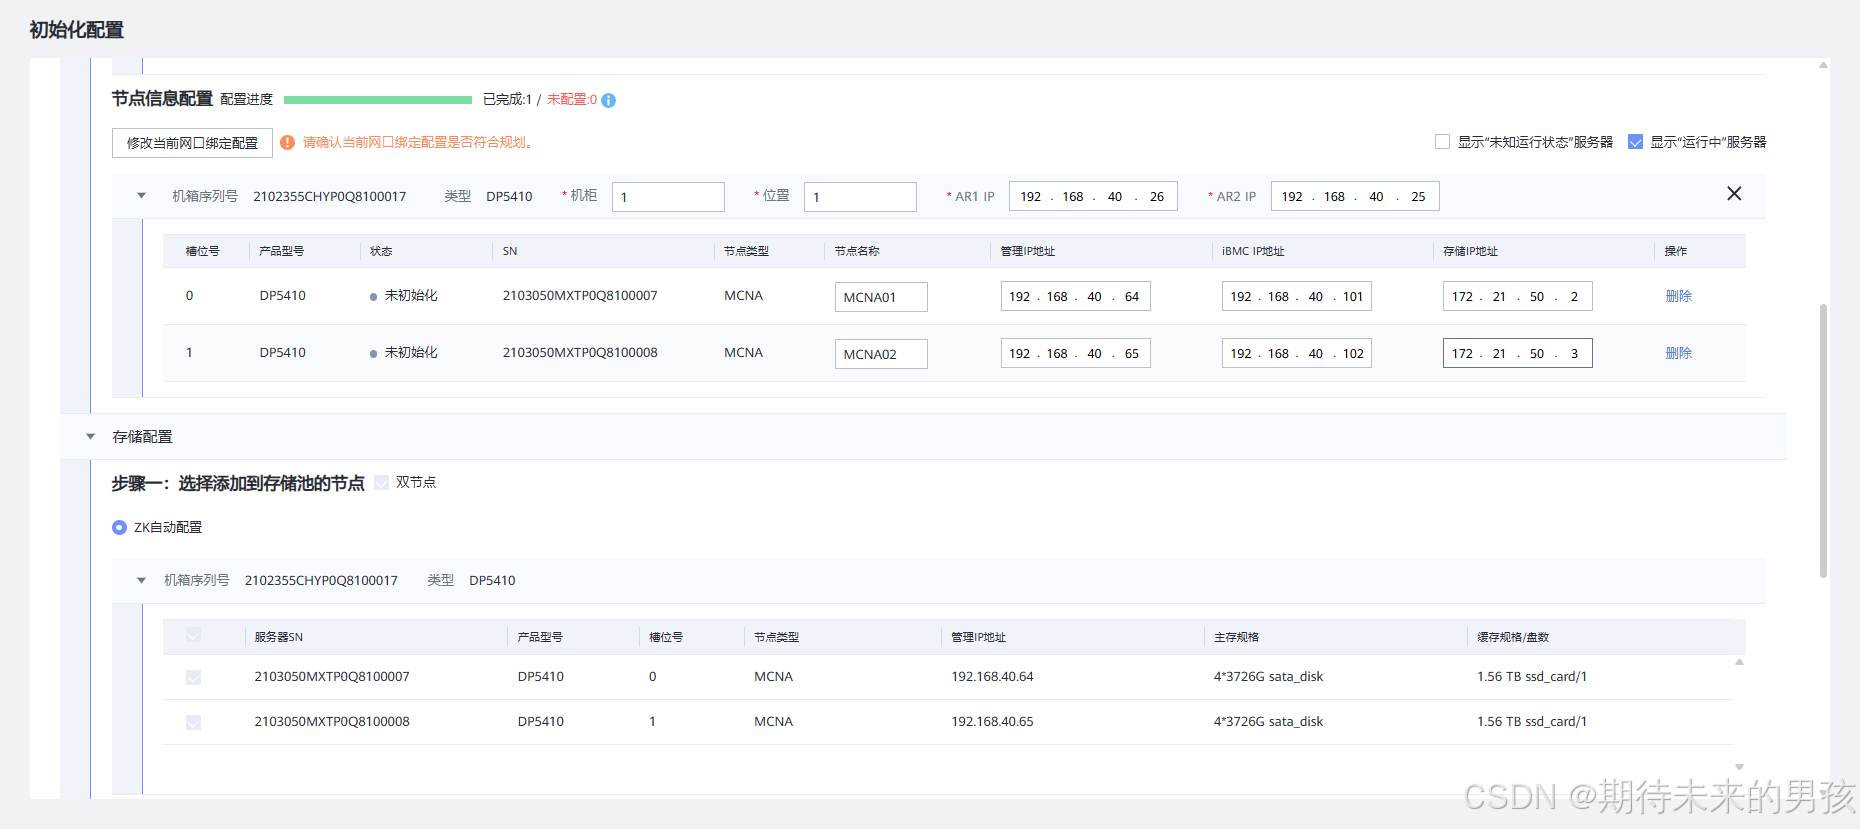Toggle select-all checkbox in 服务器SN header
The image size is (1860, 829).
coord(193,635)
